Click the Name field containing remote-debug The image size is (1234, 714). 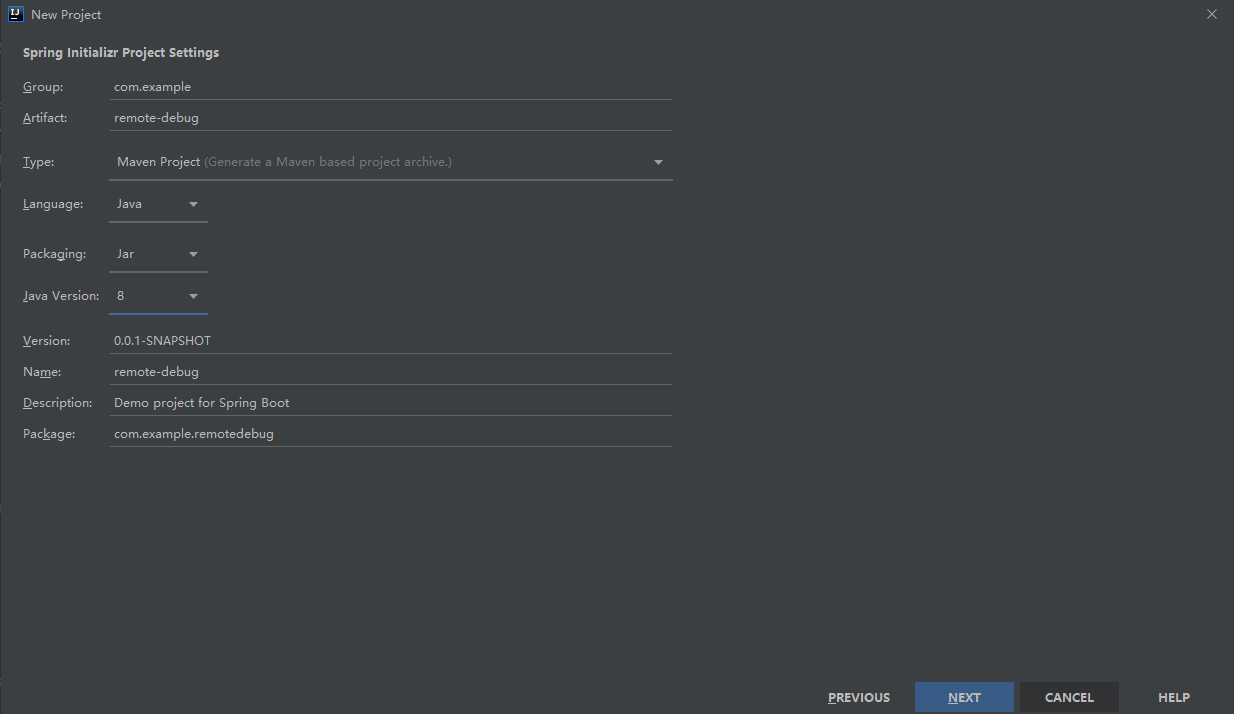(391, 372)
